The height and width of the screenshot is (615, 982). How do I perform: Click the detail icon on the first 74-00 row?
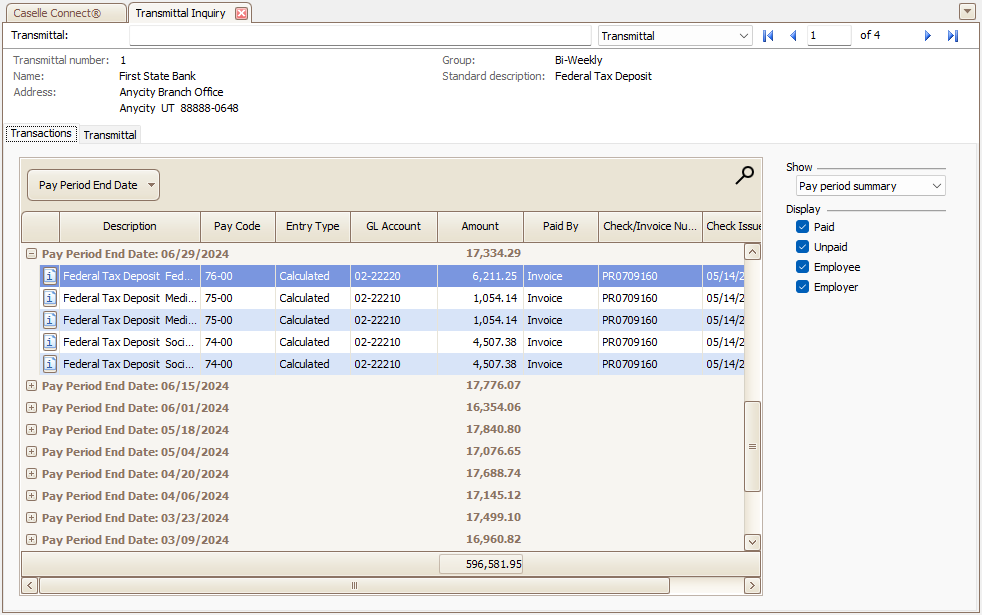(x=50, y=342)
